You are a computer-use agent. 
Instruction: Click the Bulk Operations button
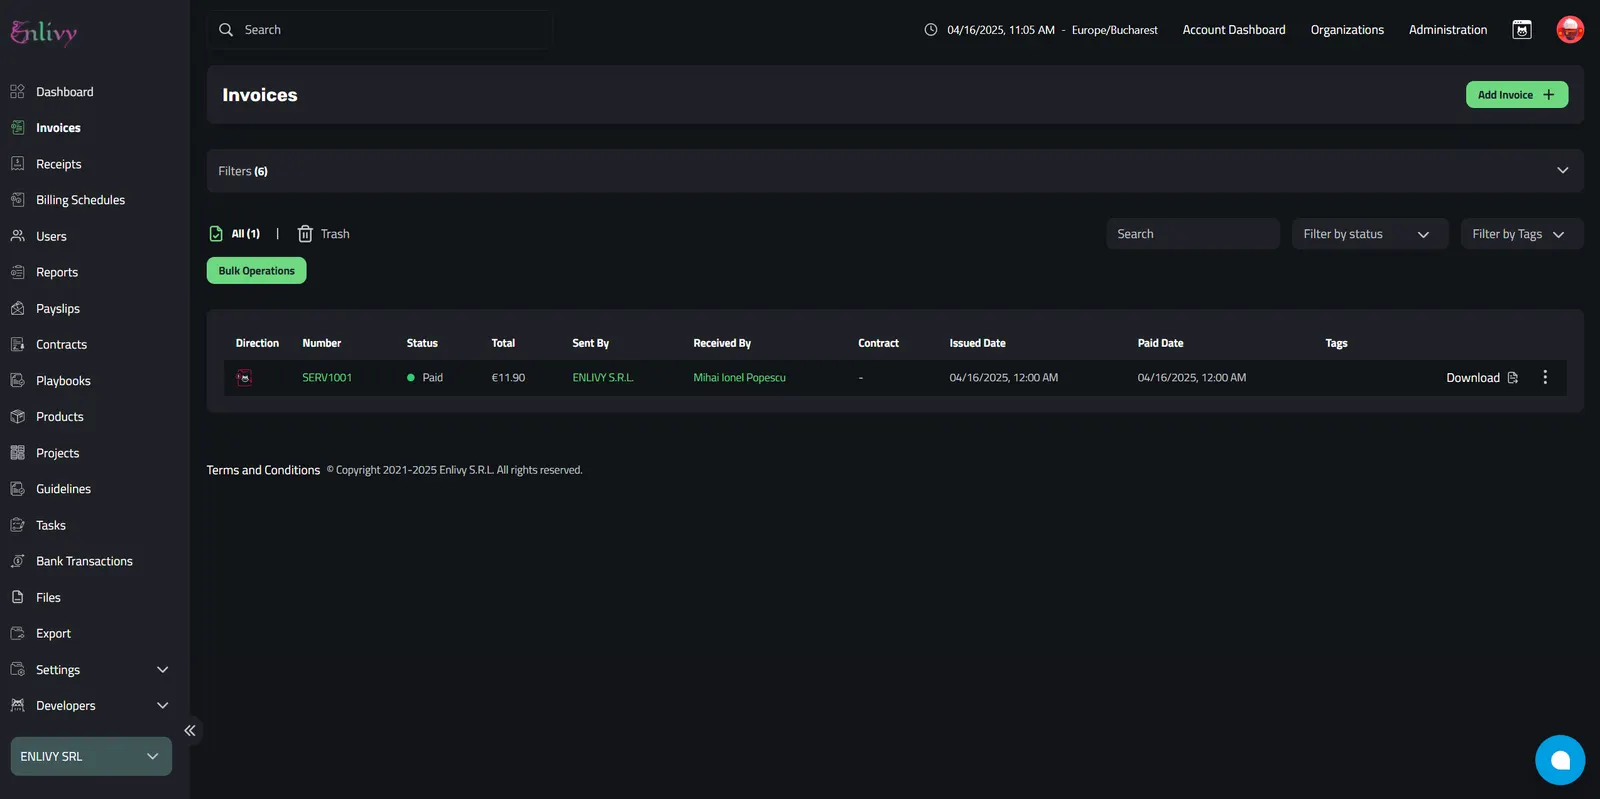point(257,271)
